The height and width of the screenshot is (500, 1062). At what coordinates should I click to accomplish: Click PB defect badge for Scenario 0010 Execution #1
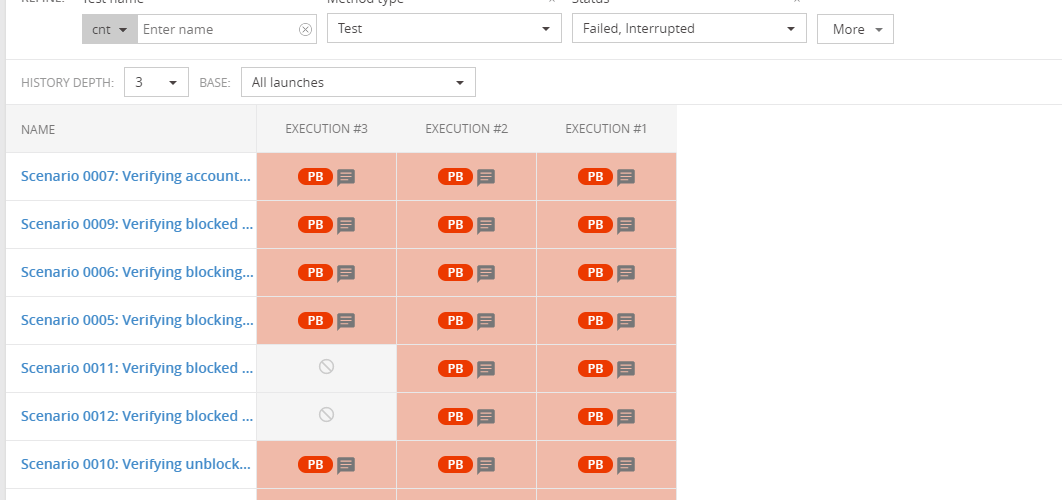click(x=595, y=465)
